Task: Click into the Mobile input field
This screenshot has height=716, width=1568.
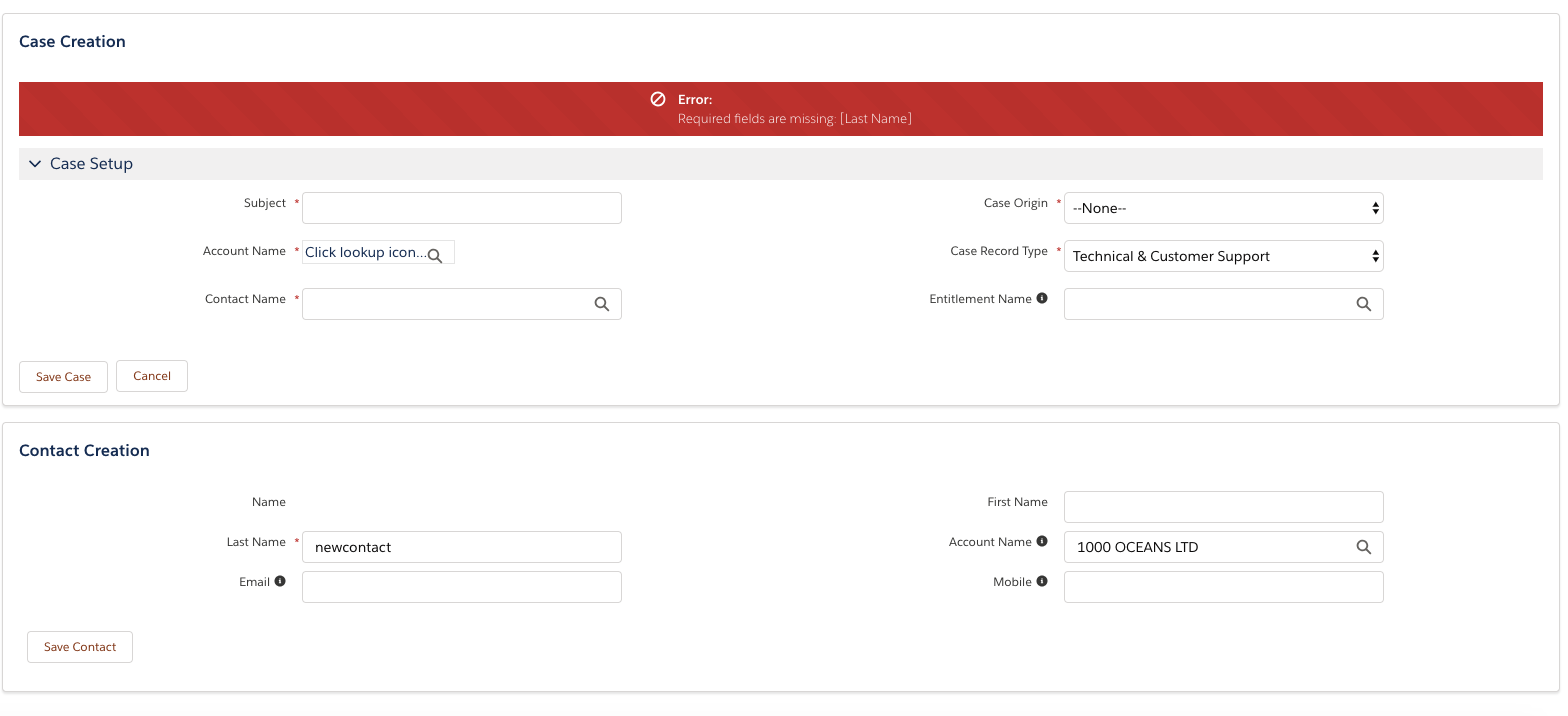Action: coord(1223,587)
